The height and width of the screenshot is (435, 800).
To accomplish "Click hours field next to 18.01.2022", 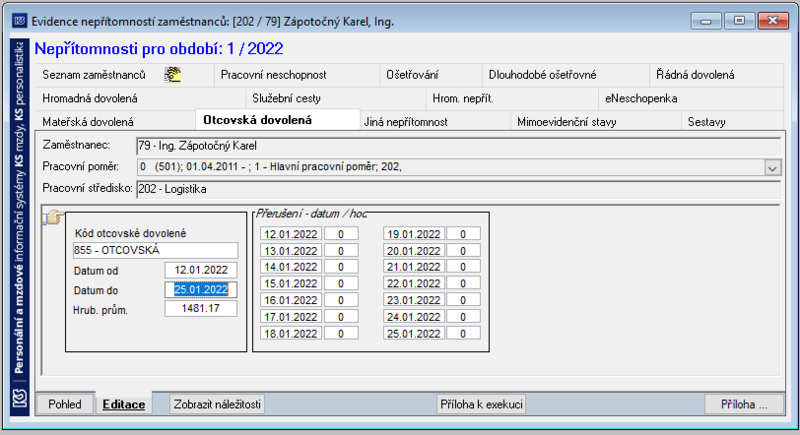I will point(341,334).
